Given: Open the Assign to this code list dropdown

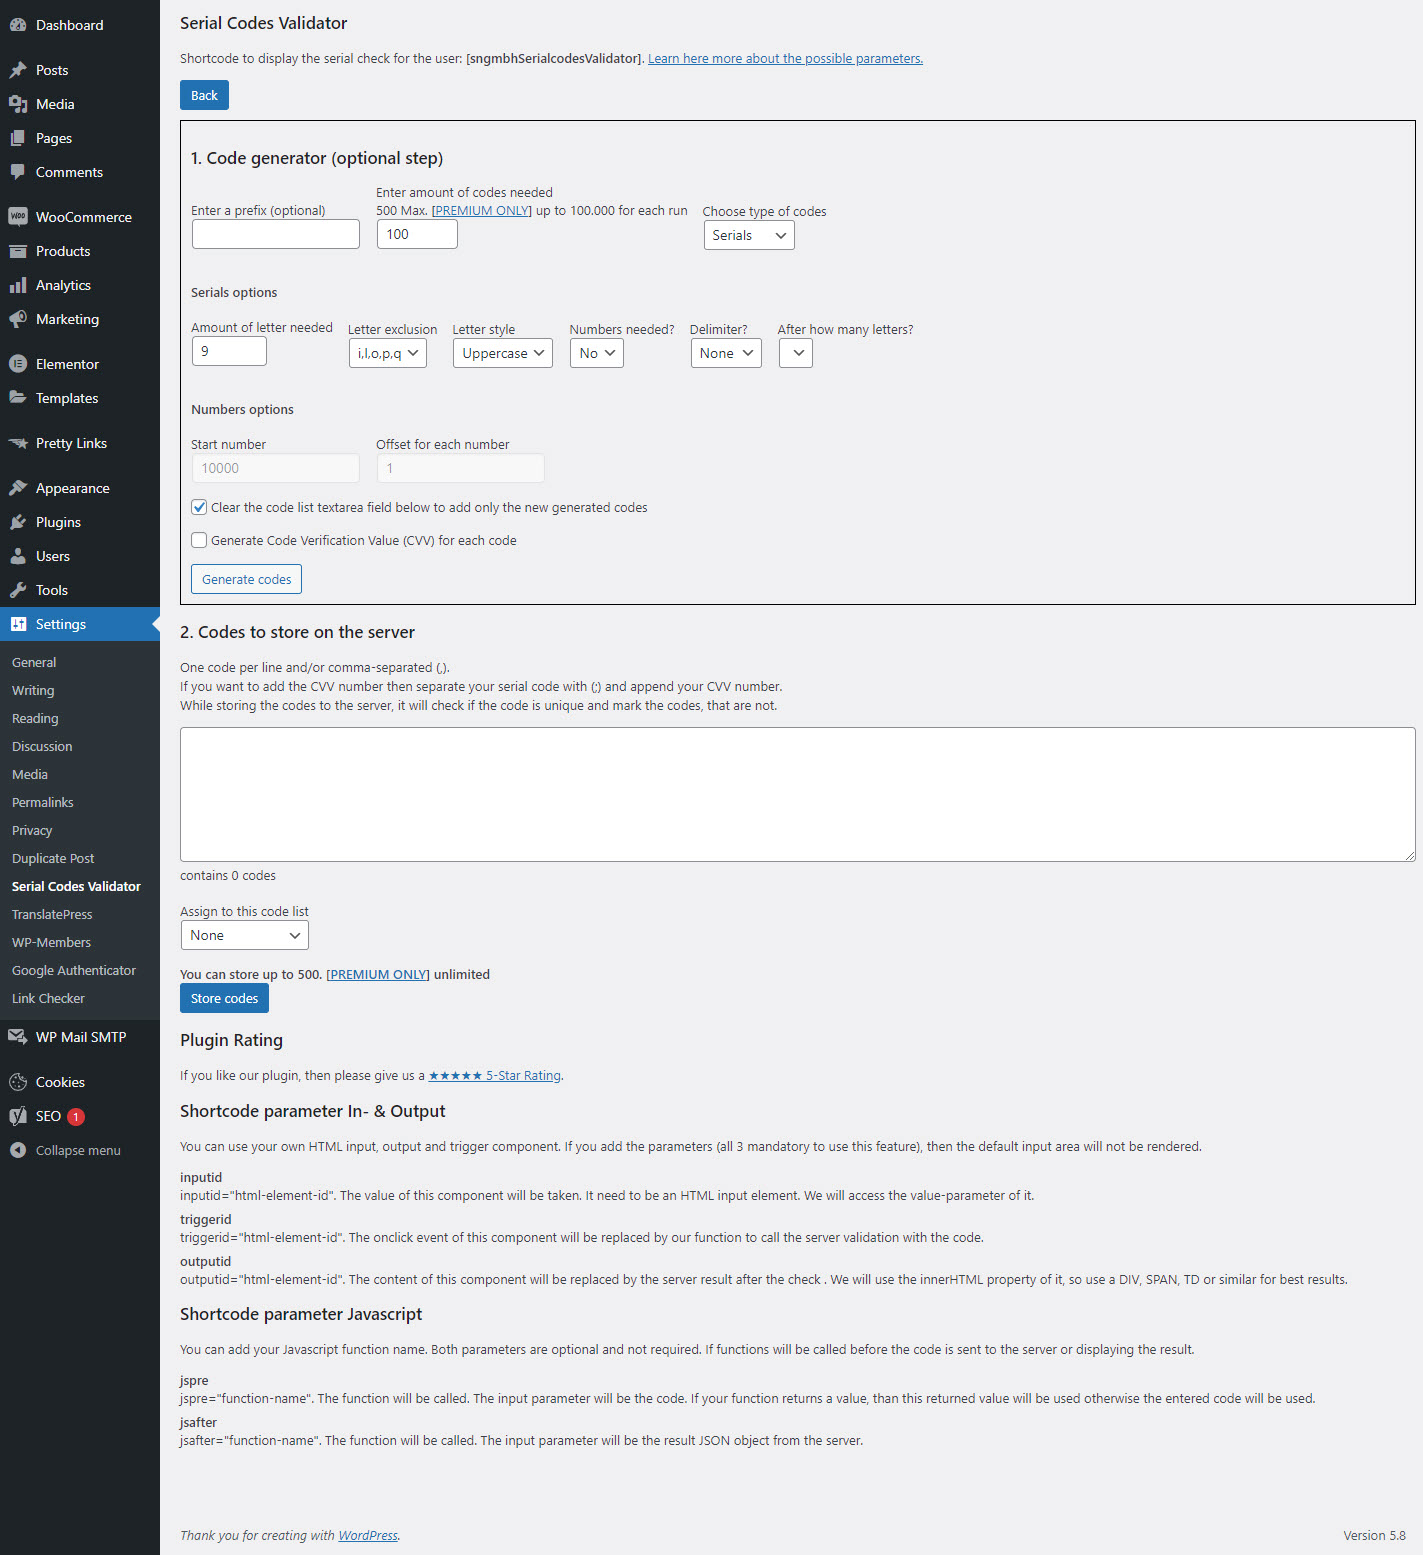Looking at the screenshot, I should click(244, 935).
